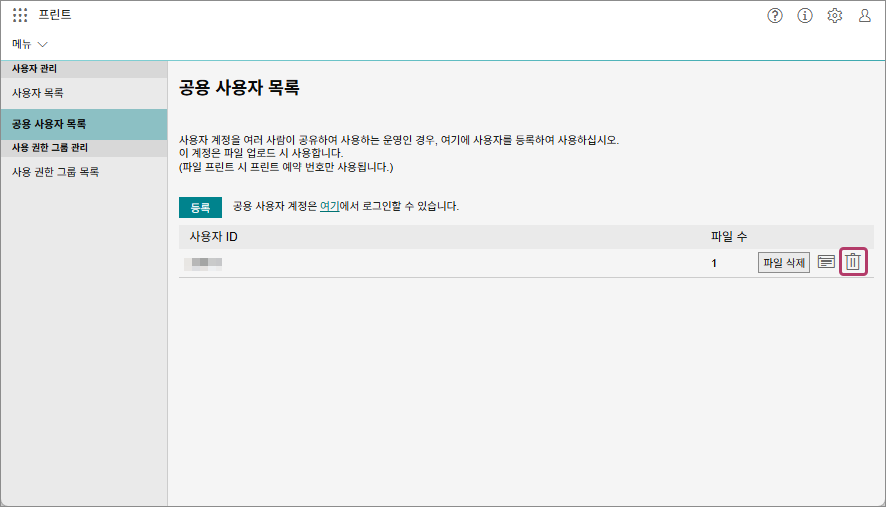Expand the 메뉴 dropdown
The width and height of the screenshot is (886, 507).
point(30,44)
